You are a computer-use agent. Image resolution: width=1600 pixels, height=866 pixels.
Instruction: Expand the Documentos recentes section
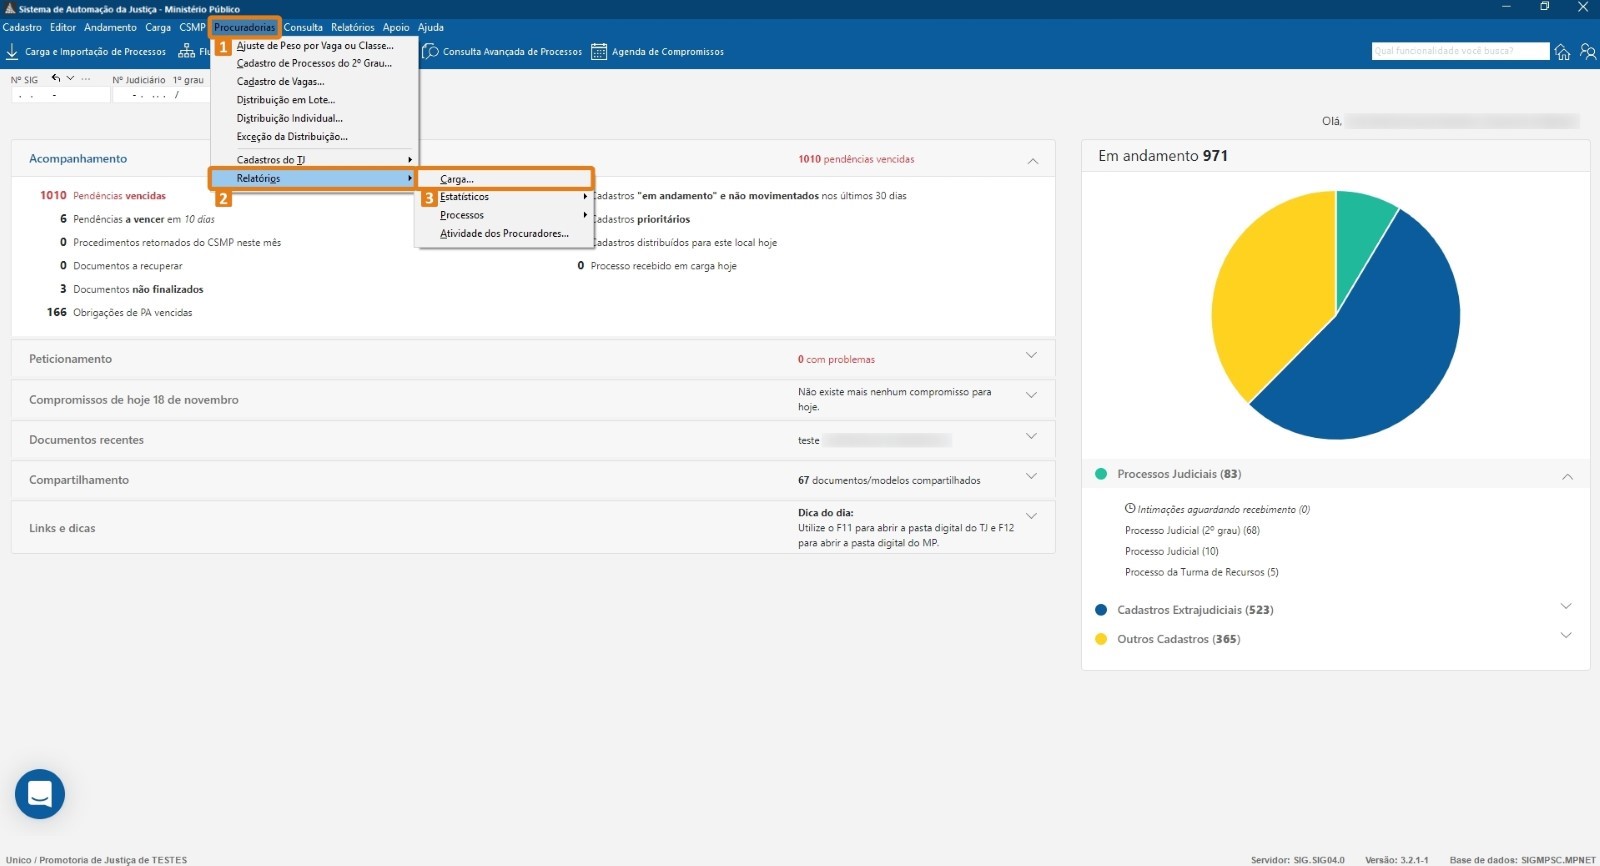(x=1031, y=437)
